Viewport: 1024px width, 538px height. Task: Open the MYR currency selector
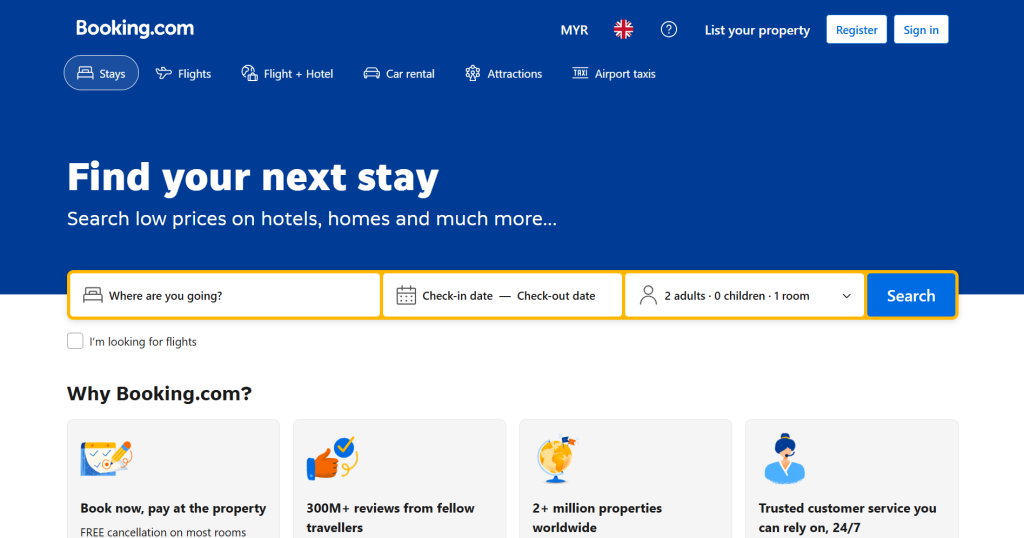[574, 30]
